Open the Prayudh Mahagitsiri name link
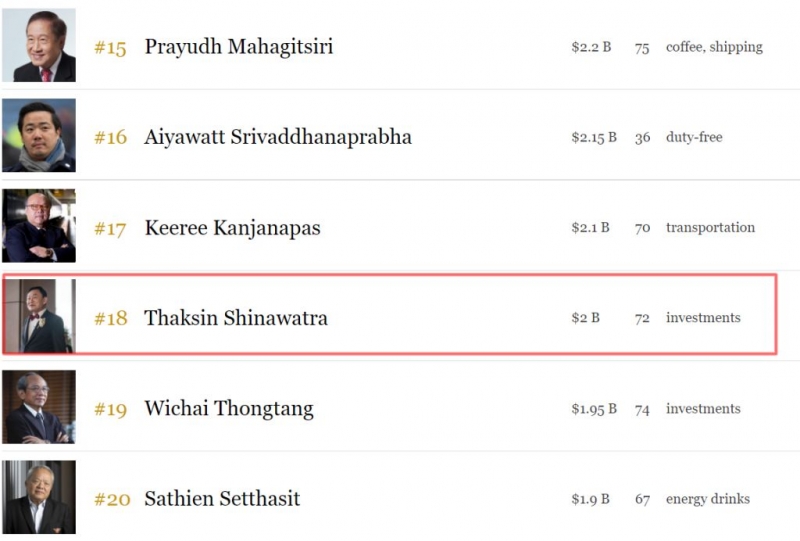The width and height of the screenshot is (800, 541). pos(239,47)
